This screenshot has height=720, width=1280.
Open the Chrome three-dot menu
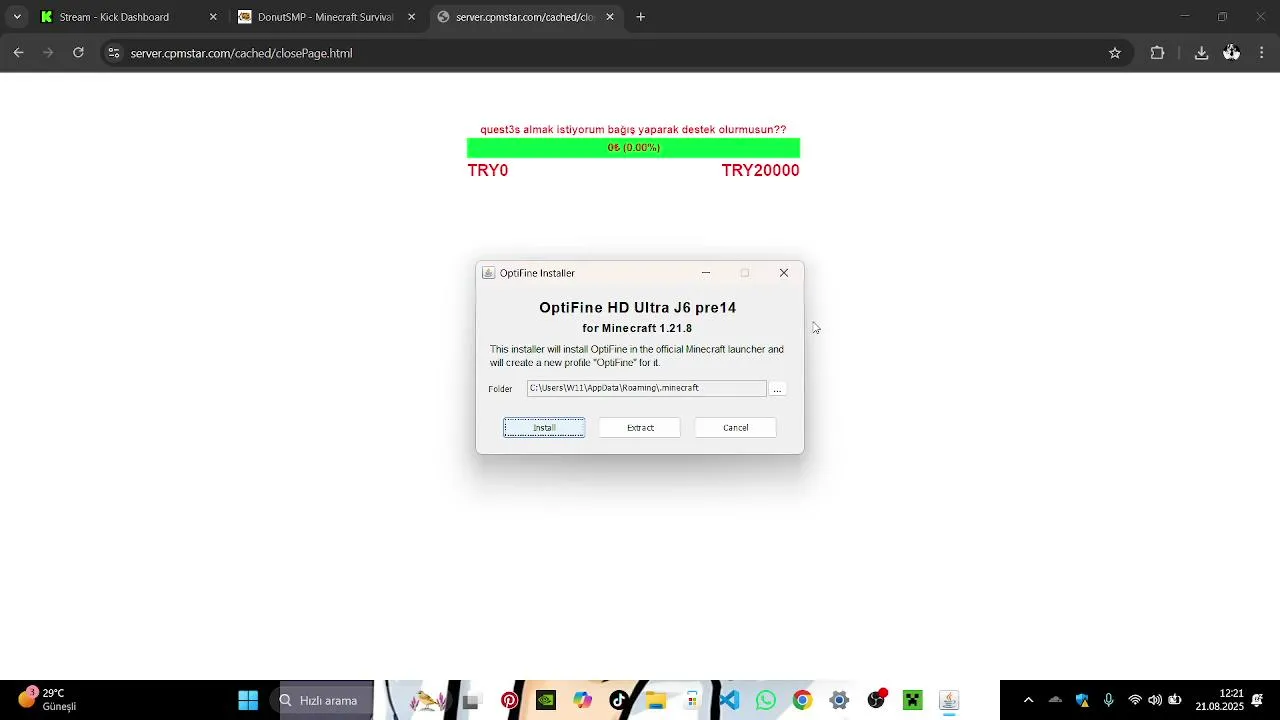pyautogui.click(x=1261, y=53)
